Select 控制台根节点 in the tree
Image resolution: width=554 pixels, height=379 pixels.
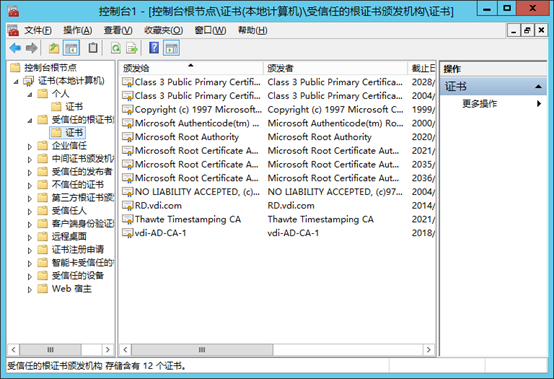point(50,67)
